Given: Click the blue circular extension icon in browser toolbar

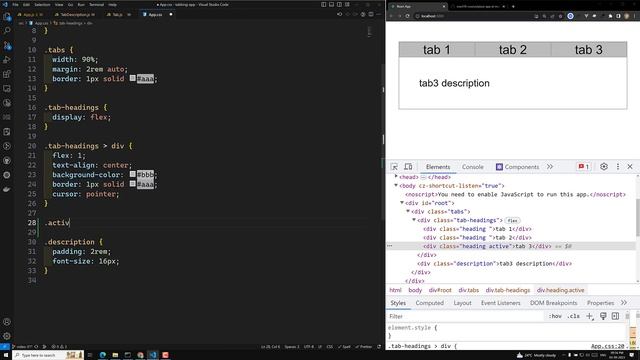Looking at the screenshot, I should (570, 16).
